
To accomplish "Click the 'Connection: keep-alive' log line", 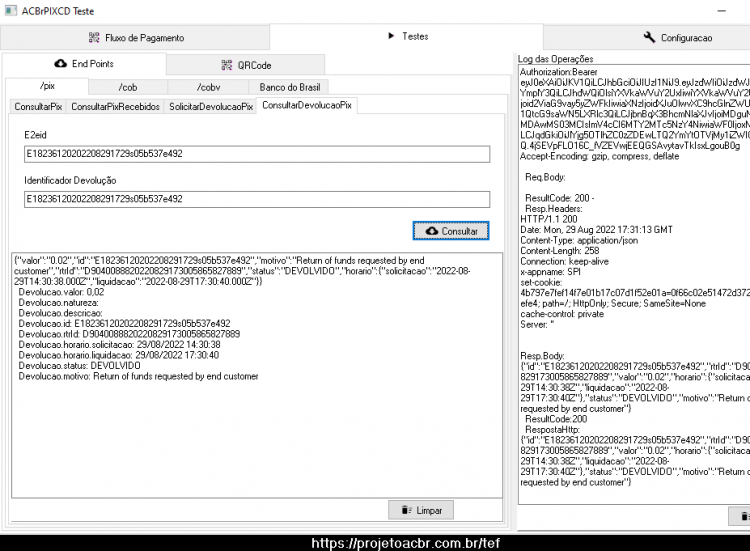I will click(564, 262).
